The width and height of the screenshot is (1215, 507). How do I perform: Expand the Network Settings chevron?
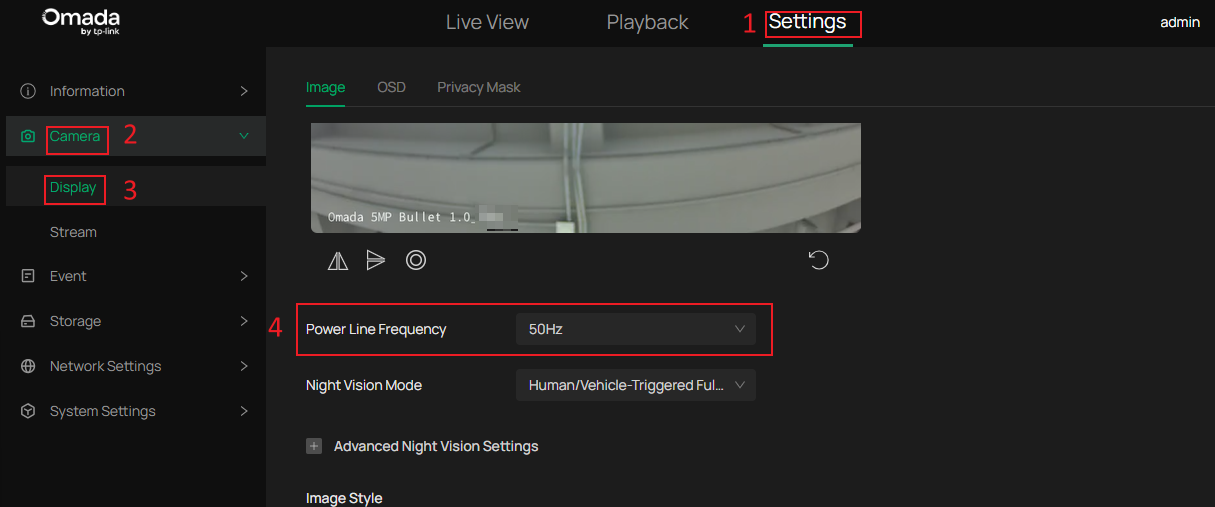point(244,366)
